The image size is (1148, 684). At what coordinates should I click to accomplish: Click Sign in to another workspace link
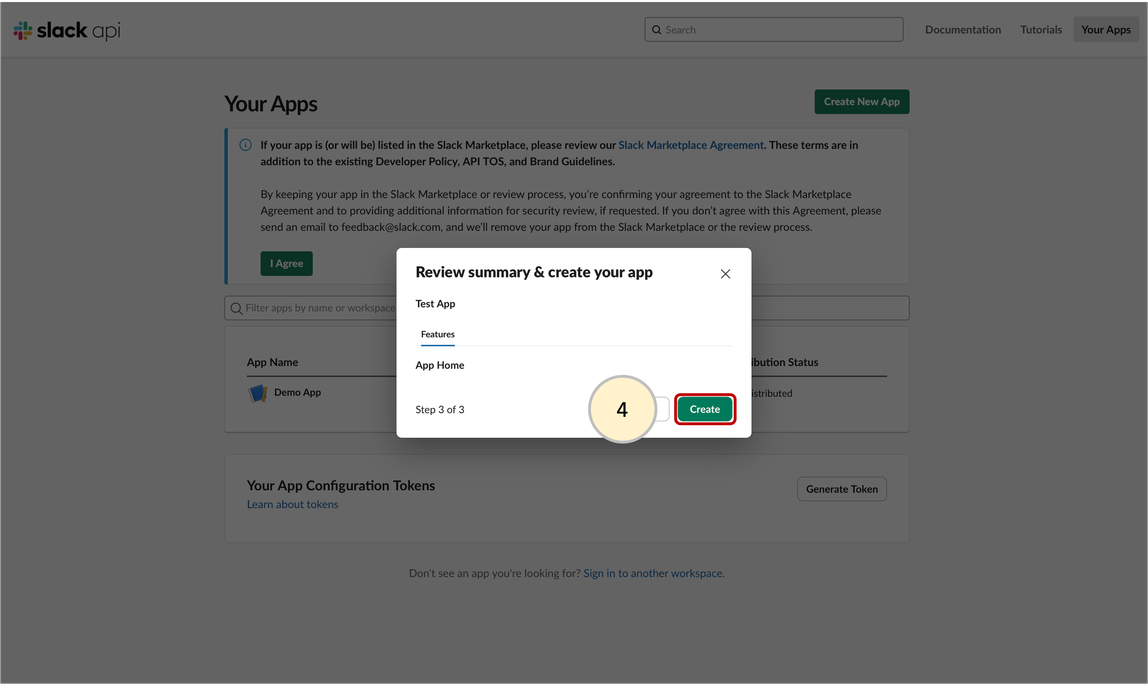(x=652, y=574)
